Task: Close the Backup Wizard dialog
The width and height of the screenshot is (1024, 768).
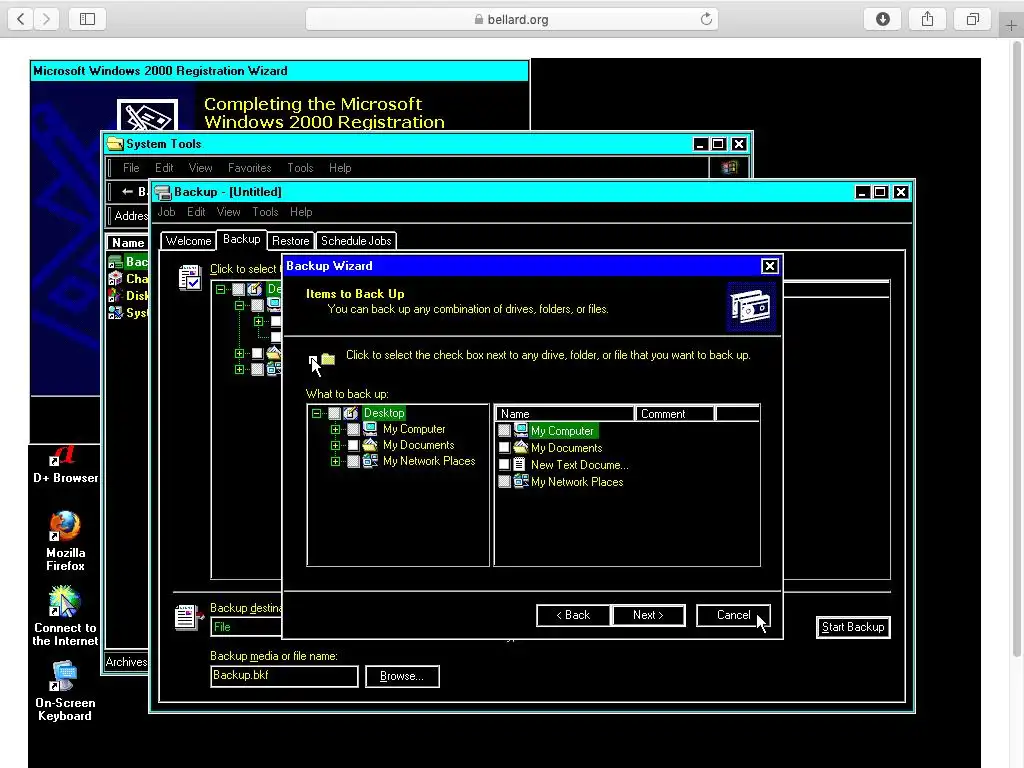Action: point(769,266)
